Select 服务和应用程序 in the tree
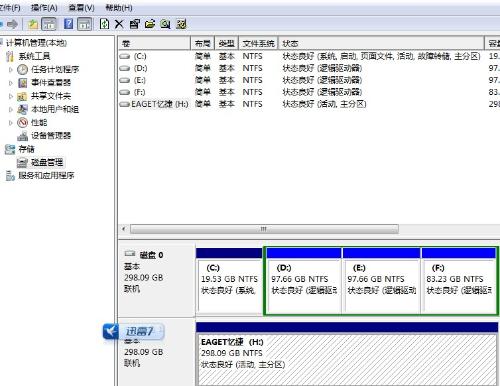The width and height of the screenshot is (500, 386). coord(46,175)
